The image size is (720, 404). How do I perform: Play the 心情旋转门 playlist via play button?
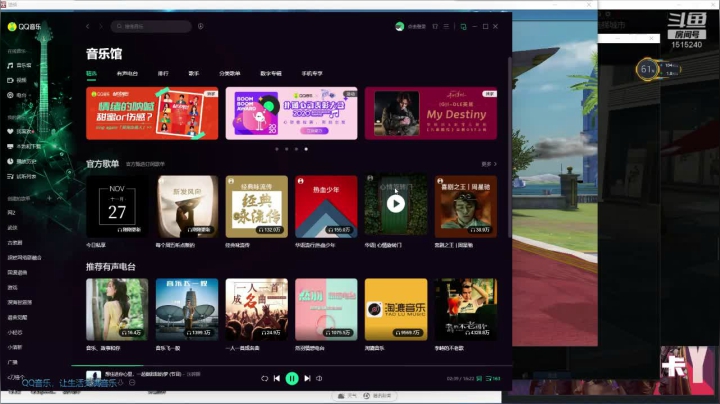396,204
